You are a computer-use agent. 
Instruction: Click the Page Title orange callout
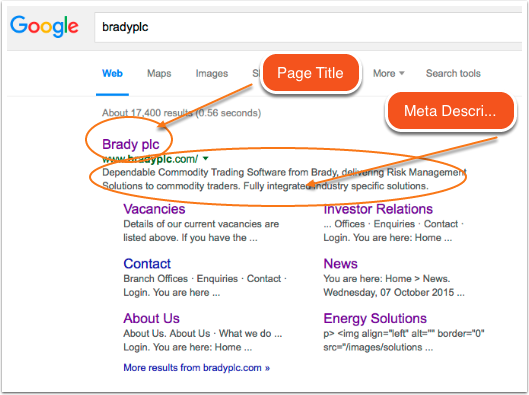click(310, 73)
